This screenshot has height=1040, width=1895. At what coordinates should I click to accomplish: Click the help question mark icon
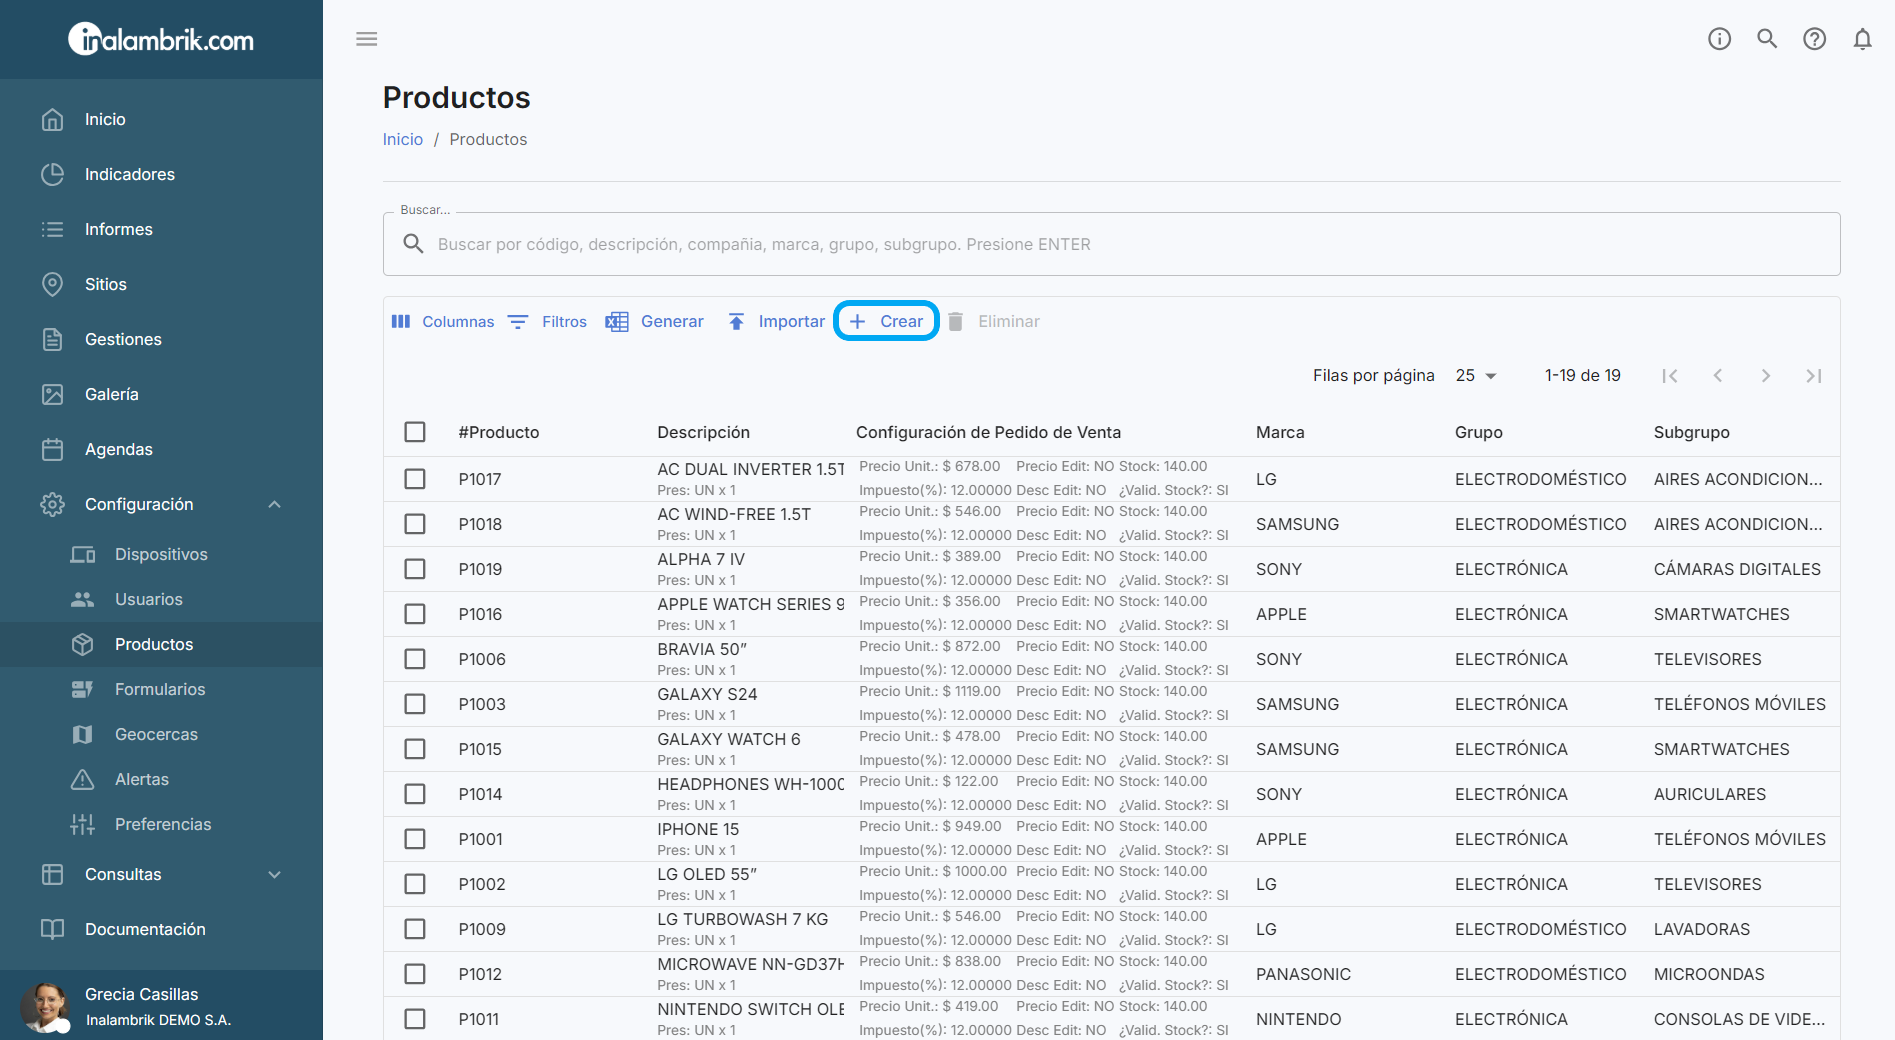click(1814, 39)
